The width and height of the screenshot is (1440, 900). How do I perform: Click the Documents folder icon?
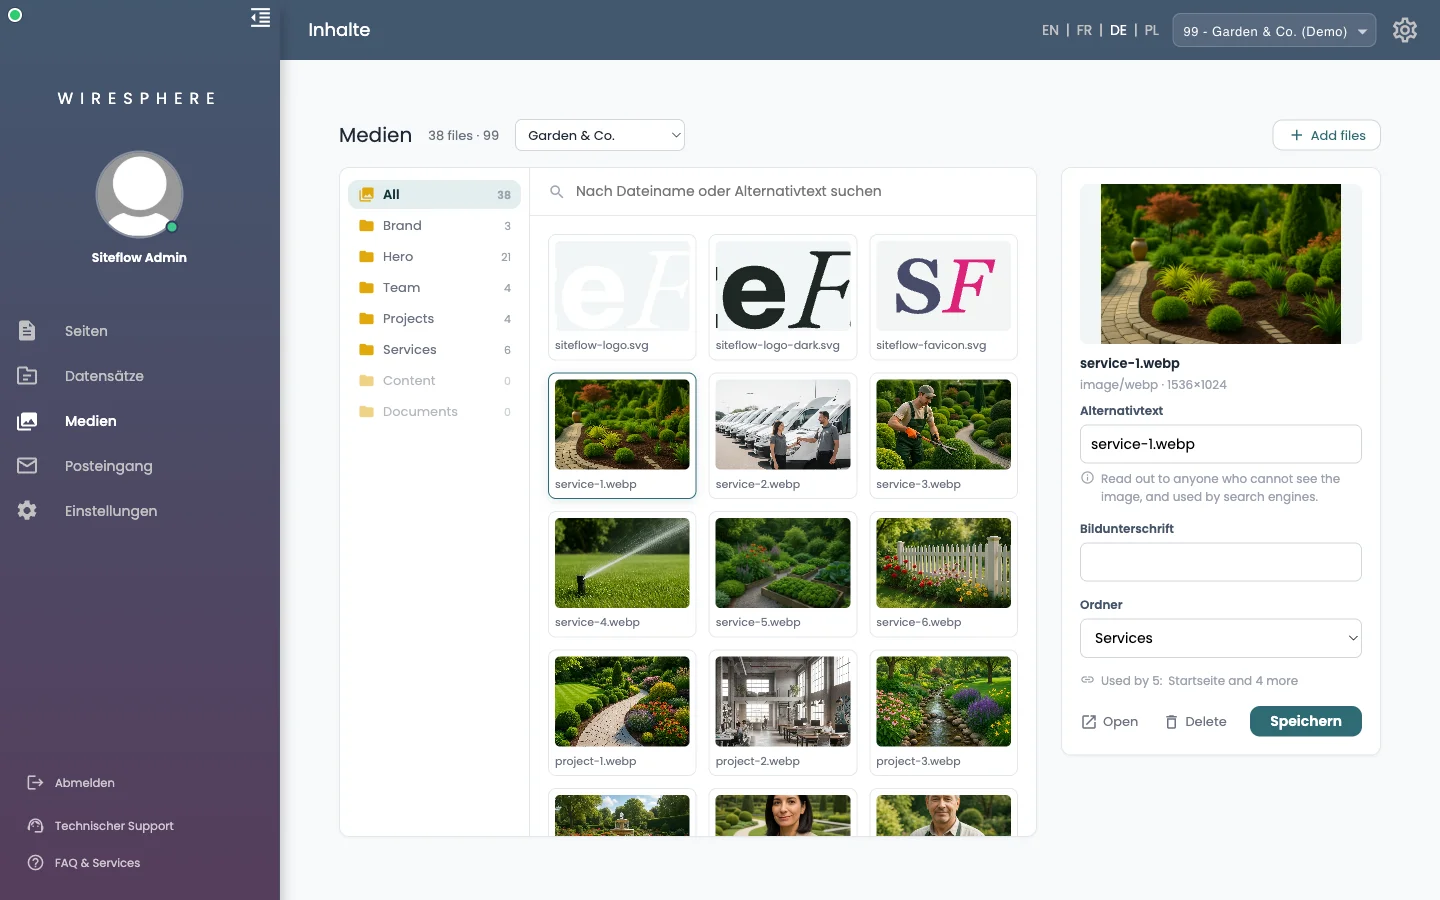pos(366,412)
